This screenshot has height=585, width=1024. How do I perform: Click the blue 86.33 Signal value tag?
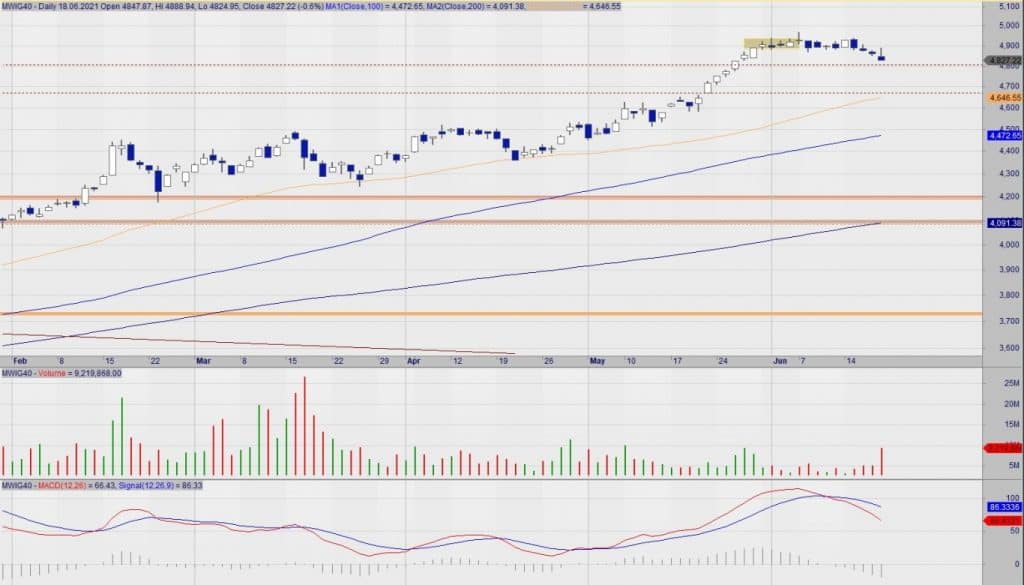pos(1003,508)
